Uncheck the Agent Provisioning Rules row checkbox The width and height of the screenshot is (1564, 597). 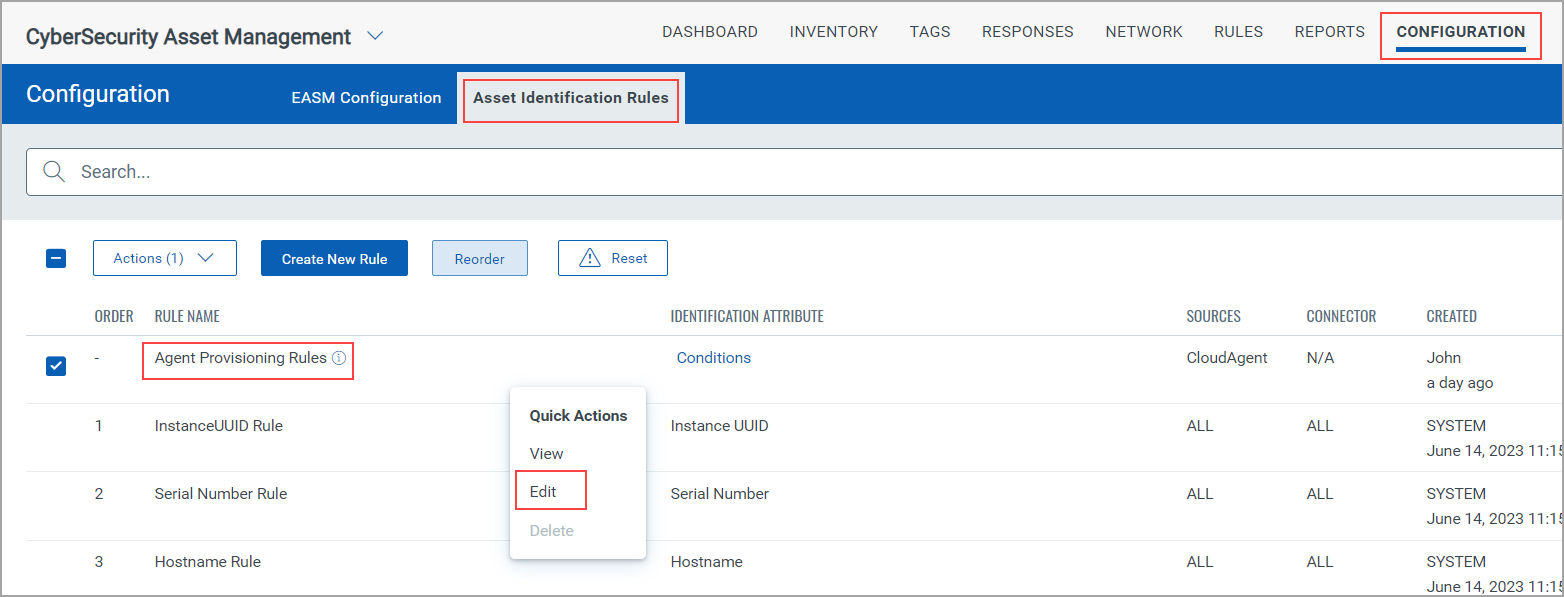click(x=56, y=366)
